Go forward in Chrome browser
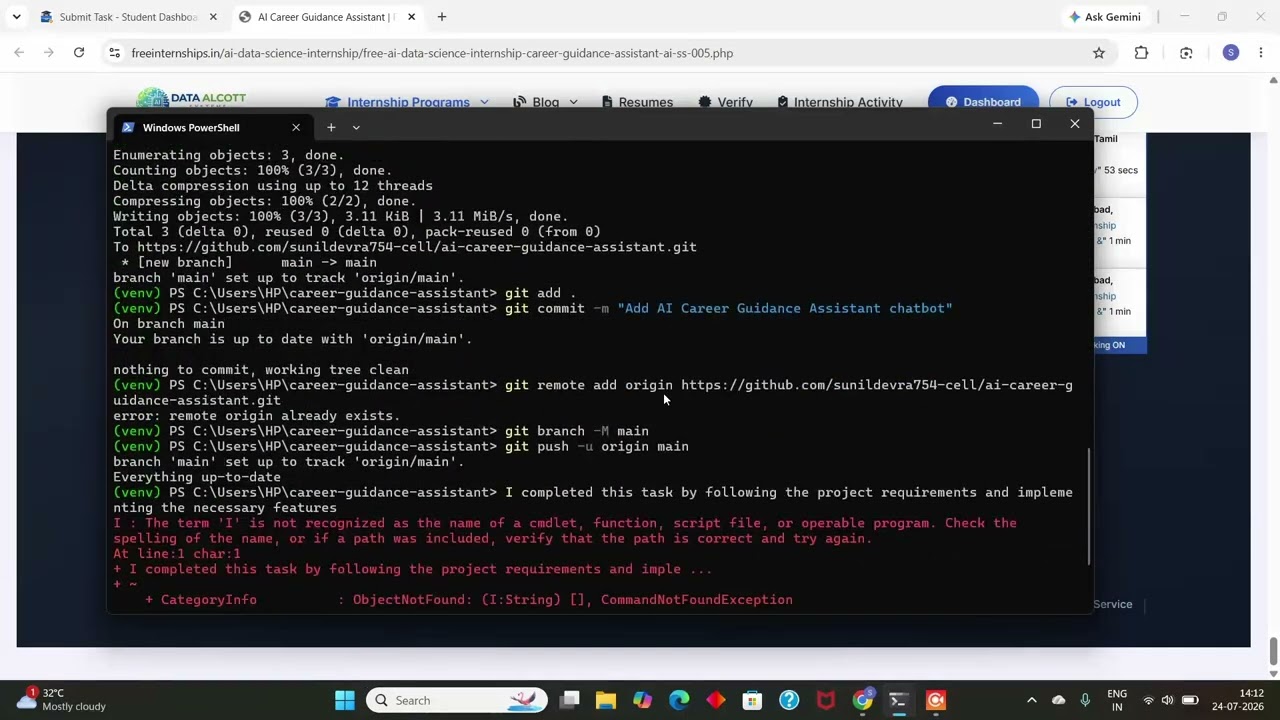Screen dimensions: 1280x720 [48, 53]
